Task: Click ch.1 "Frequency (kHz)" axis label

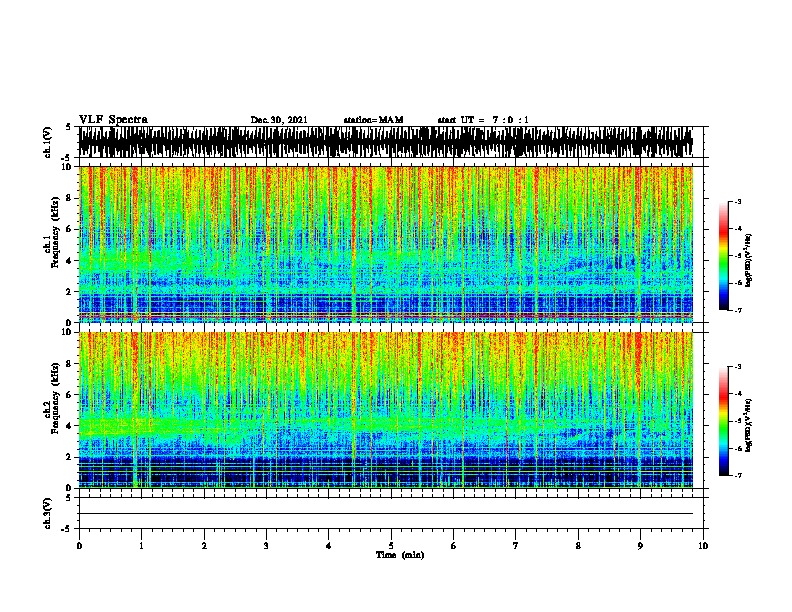Action: point(54,234)
